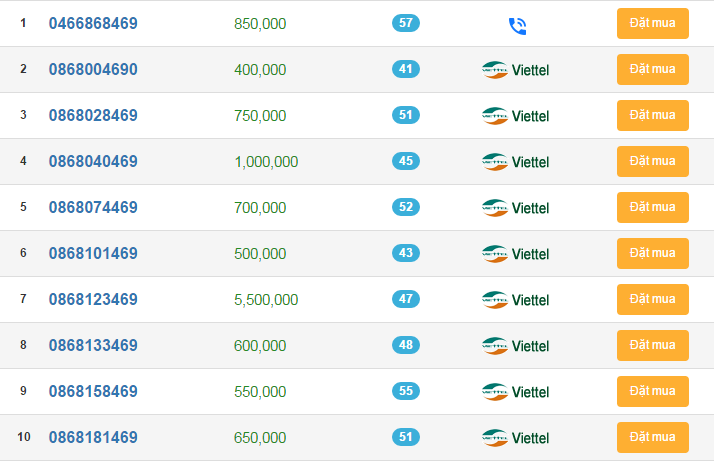Screen dimensions: 715x462
Task: Click Viettel logo in the 0868133469 row
Action: click(x=516, y=346)
